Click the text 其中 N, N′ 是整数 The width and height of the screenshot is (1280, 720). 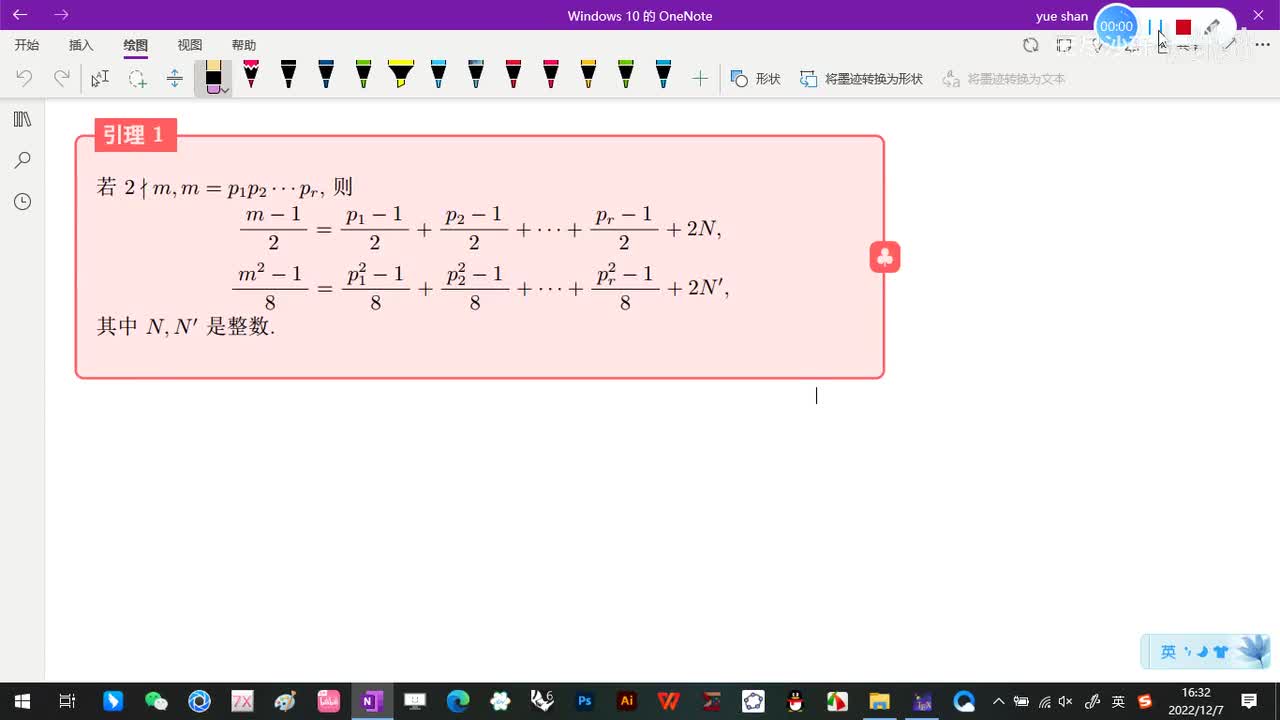(185, 326)
